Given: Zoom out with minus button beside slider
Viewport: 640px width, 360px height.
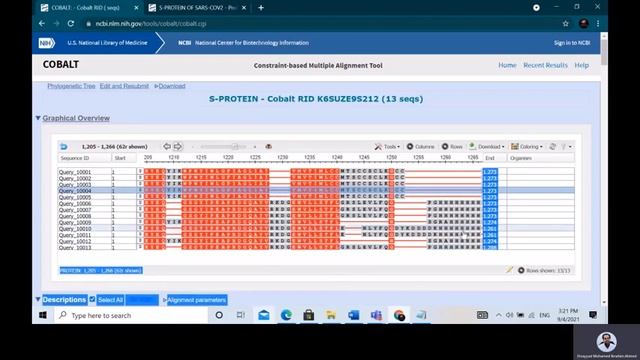Looking at the screenshot, I should [x=193, y=147].
